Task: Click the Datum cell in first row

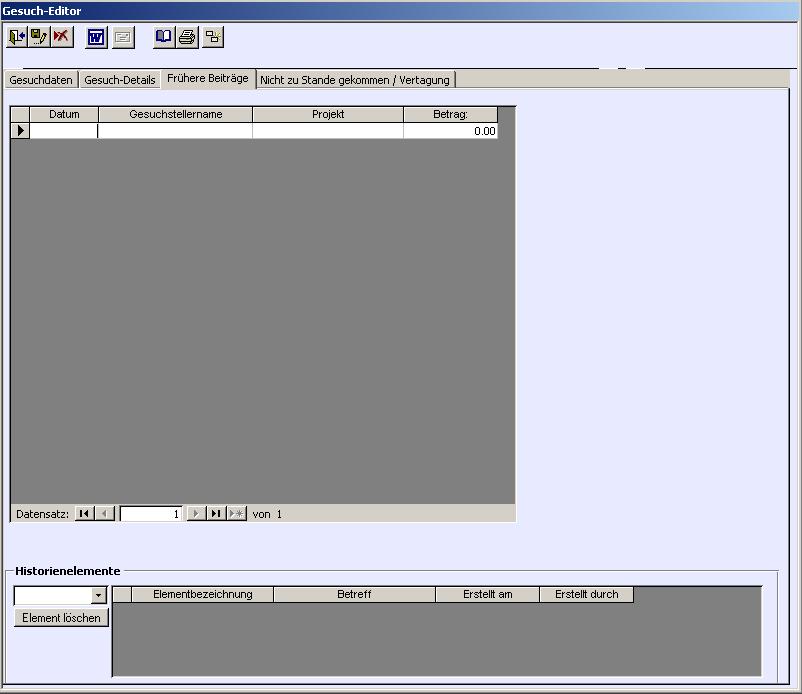Action: (x=64, y=131)
